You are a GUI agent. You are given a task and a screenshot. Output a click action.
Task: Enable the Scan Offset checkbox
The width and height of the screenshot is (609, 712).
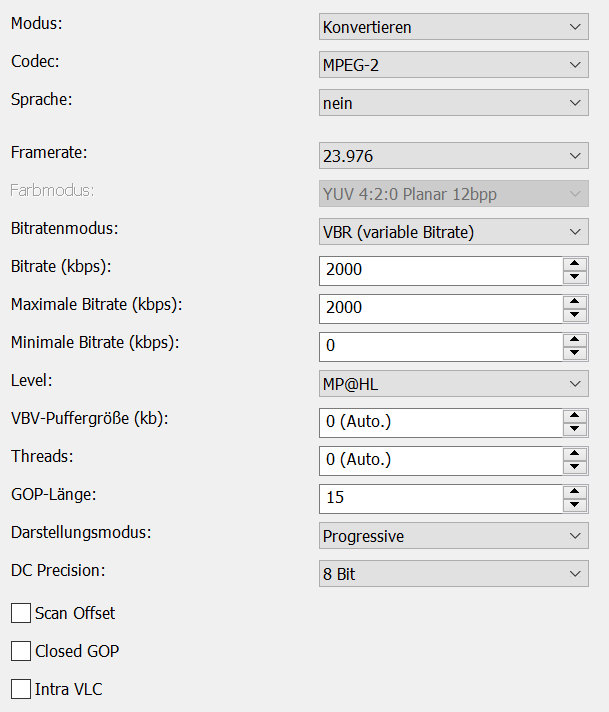(x=21, y=613)
